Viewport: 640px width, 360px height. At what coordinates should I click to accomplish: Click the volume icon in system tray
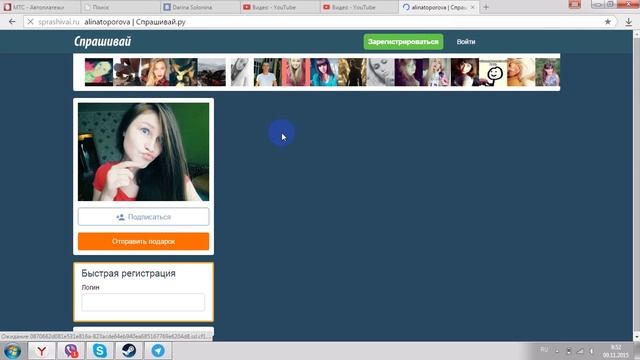pos(591,351)
